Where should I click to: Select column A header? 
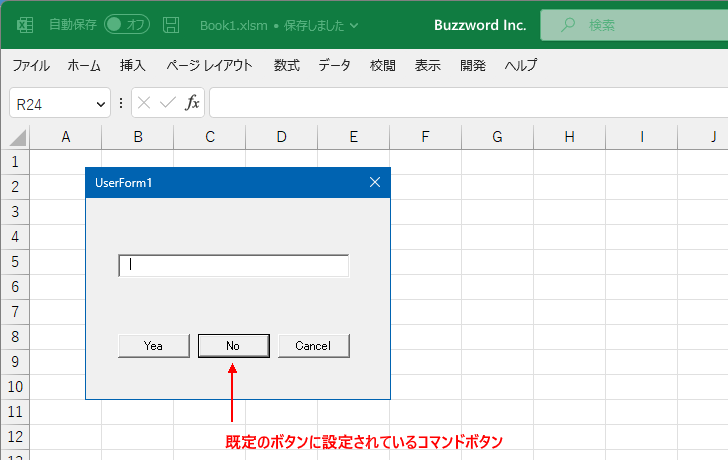click(x=65, y=137)
